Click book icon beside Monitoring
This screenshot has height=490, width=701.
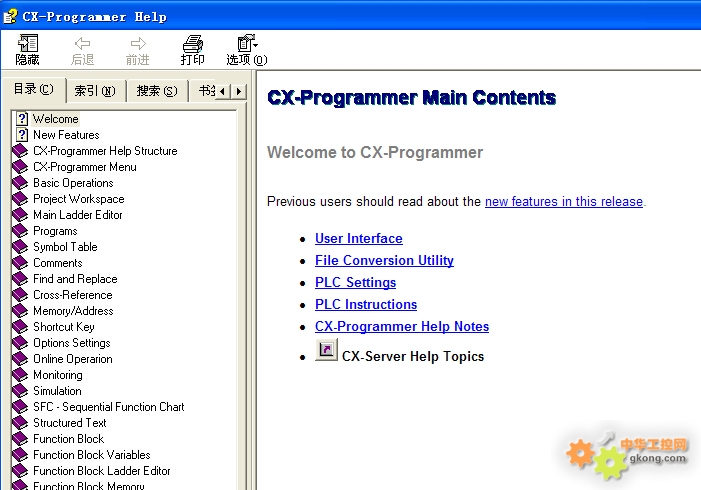click(x=20, y=375)
